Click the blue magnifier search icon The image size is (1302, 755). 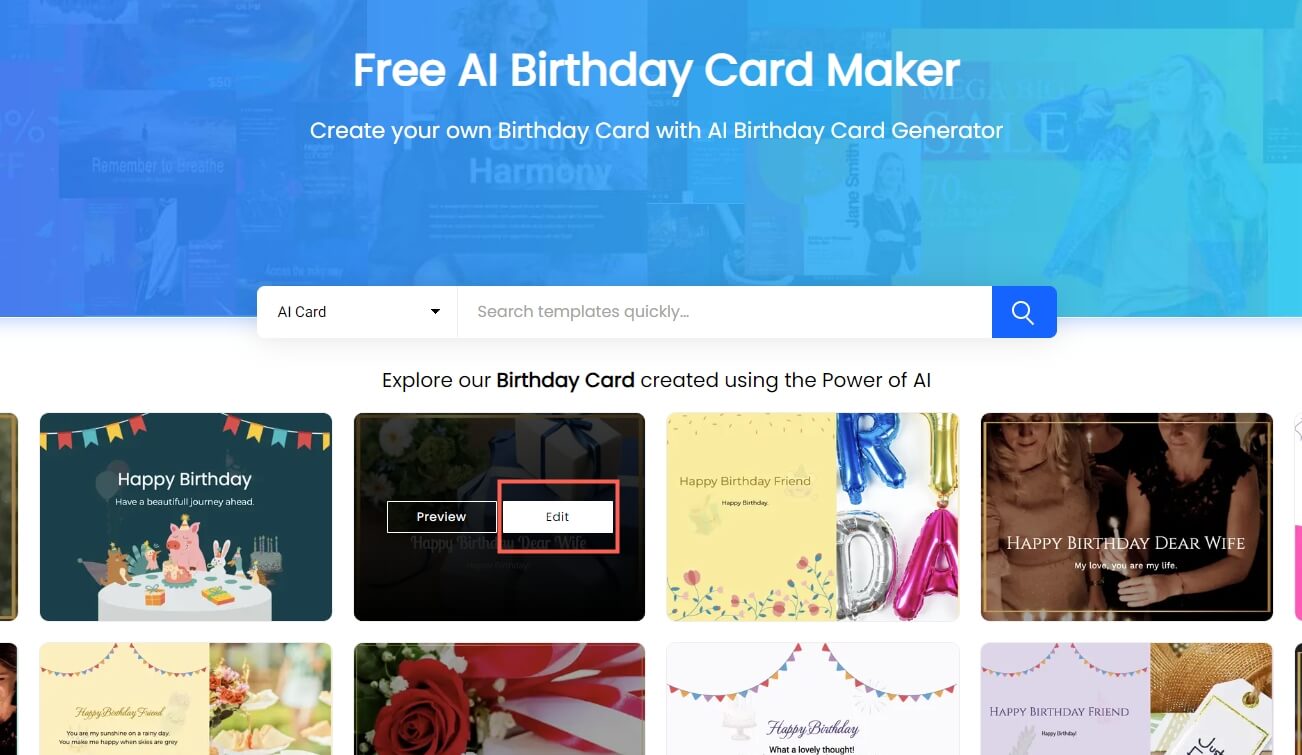(x=1023, y=312)
